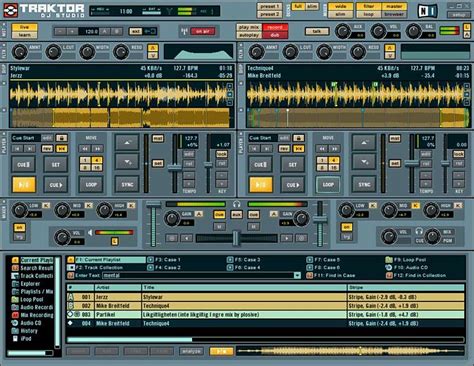Viewport: 474px width, 366px height.
Task: Select track 003 Partikel row
Action: coord(265,314)
